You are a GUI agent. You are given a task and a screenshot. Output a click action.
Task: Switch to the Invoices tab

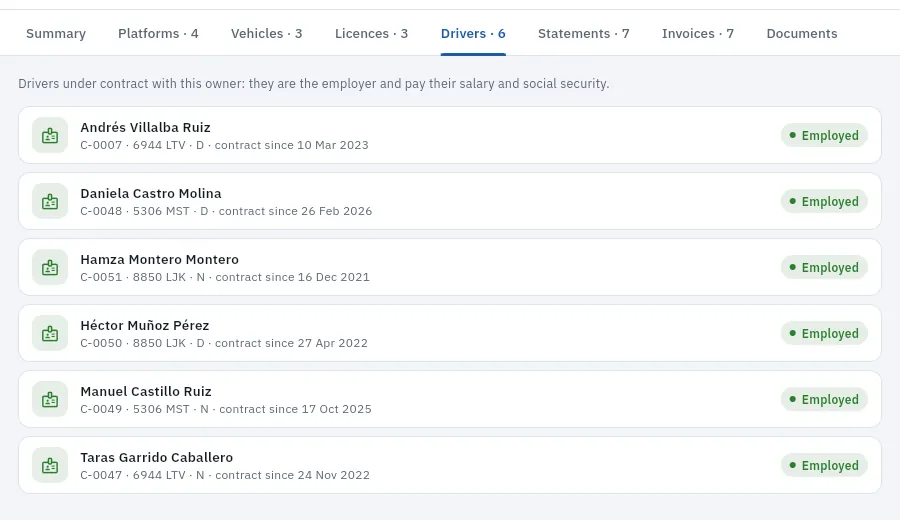coord(698,34)
